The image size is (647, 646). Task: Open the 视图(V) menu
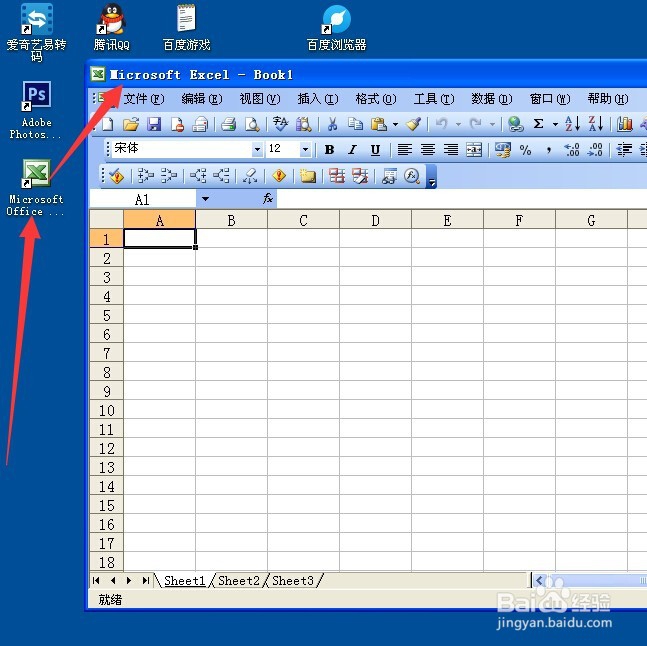click(260, 99)
